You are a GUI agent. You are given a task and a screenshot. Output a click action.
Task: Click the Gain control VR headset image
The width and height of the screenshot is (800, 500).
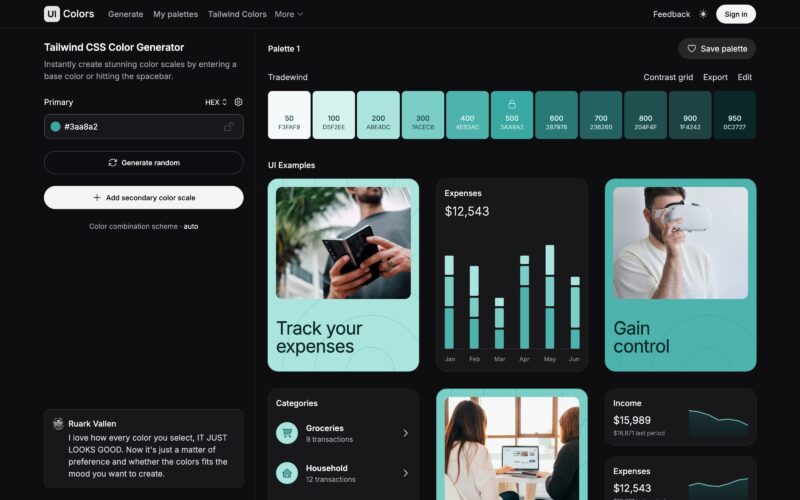click(680, 243)
